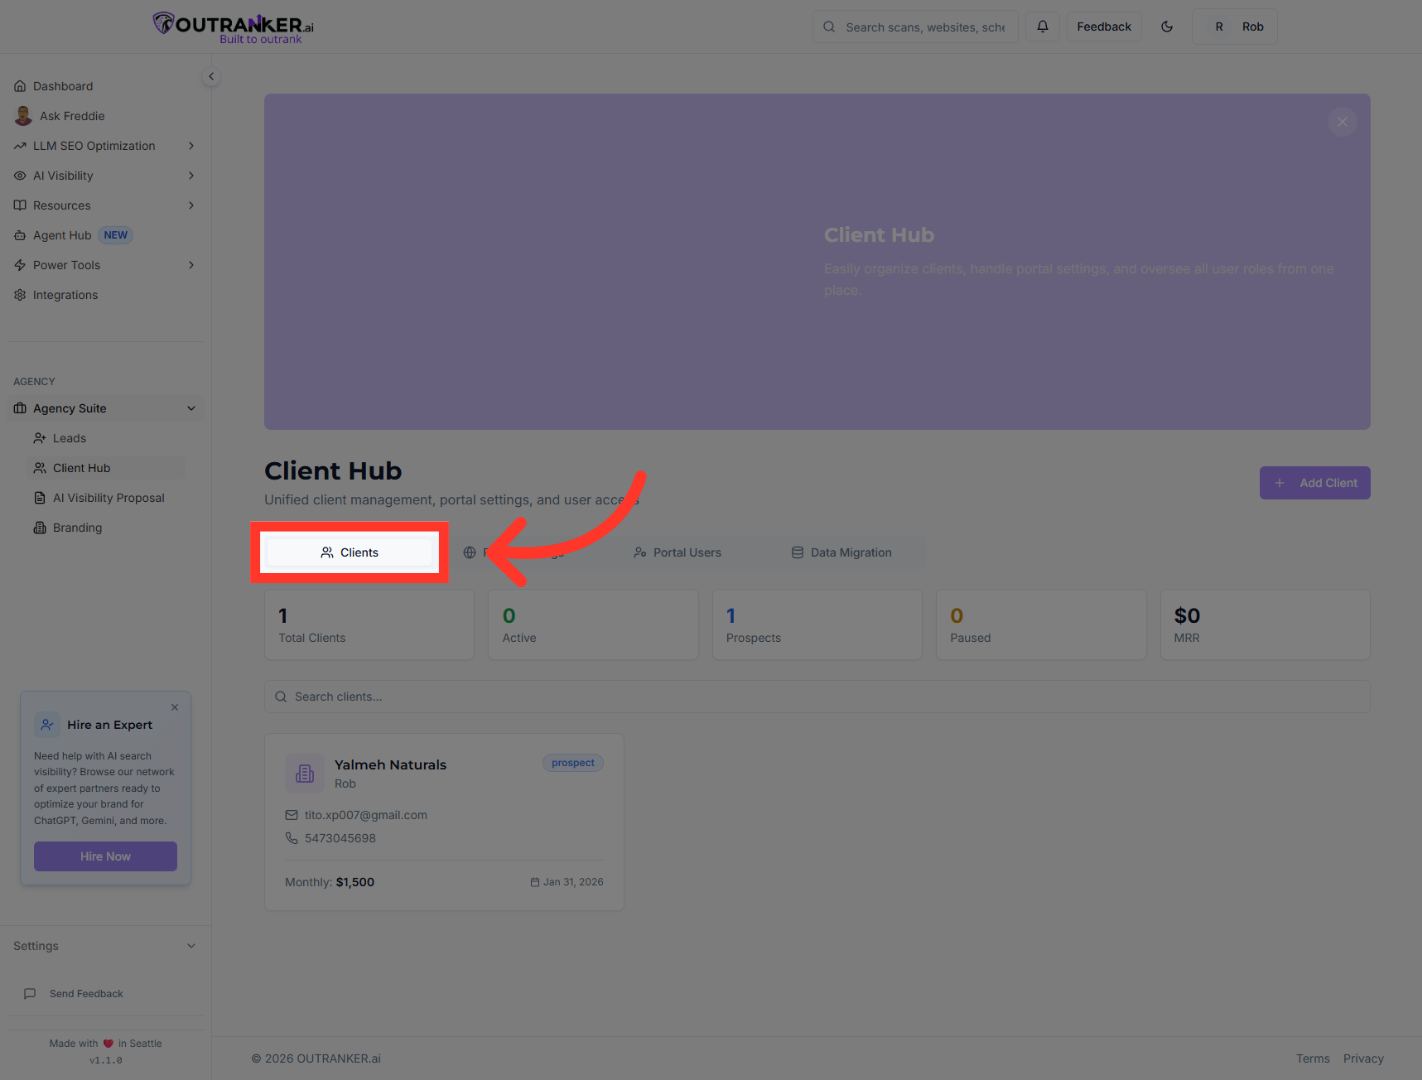Click the Client Hub page heading
The image size is (1422, 1080).
coord(333,471)
